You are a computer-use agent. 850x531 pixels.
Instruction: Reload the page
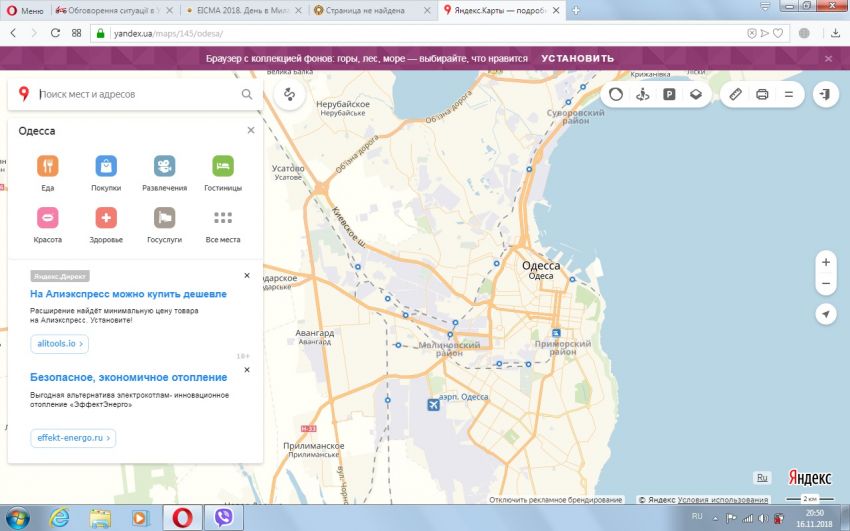pyautogui.click(x=55, y=33)
